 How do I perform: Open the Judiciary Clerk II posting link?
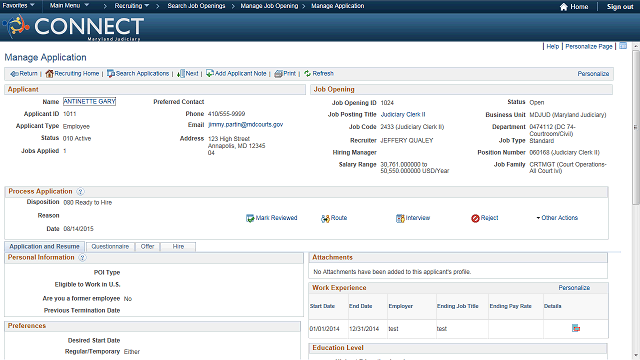pos(403,115)
